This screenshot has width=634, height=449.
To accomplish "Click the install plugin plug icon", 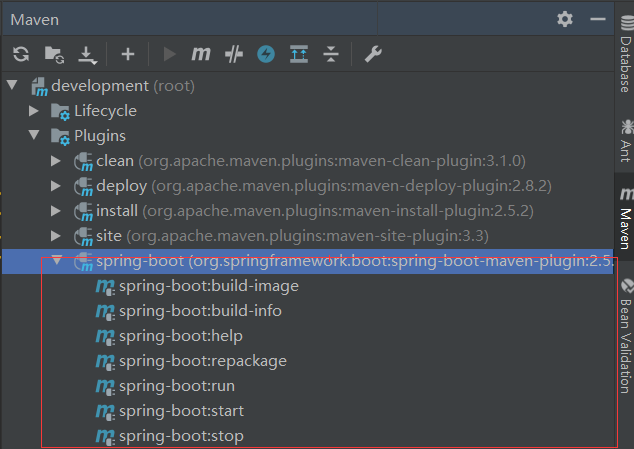I will point(83,212).
